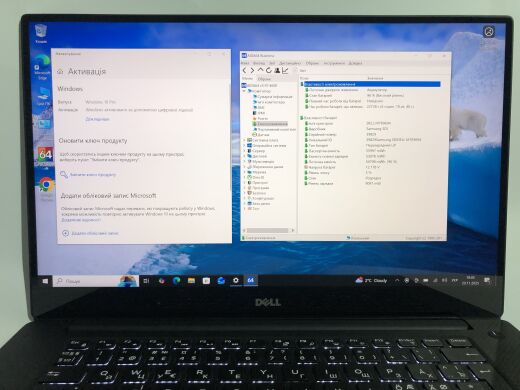Select Електроживлення in the tree
Screen dimensions: 520x390
(x=270, y=124)
